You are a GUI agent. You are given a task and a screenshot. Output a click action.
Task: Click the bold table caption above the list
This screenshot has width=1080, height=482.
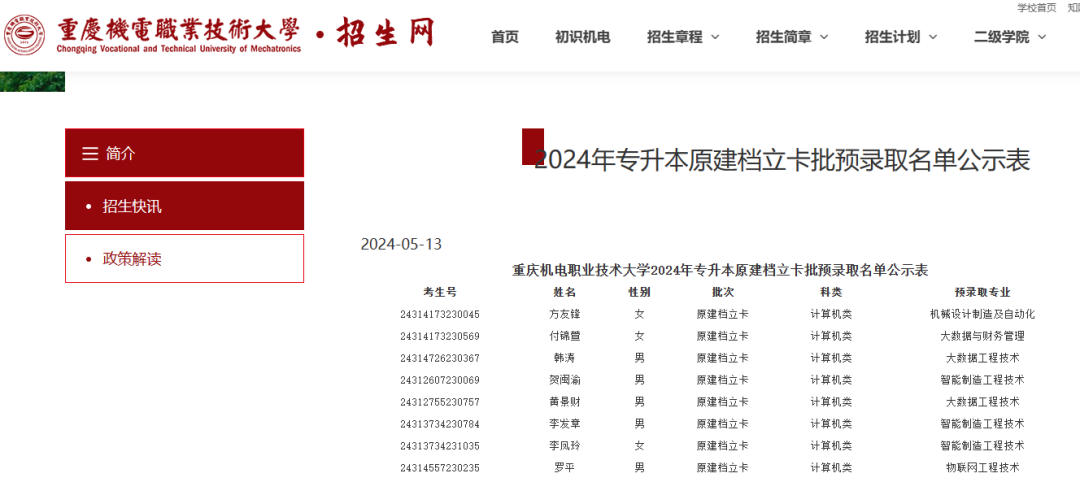pyautogui.click(x=720, y=271)
